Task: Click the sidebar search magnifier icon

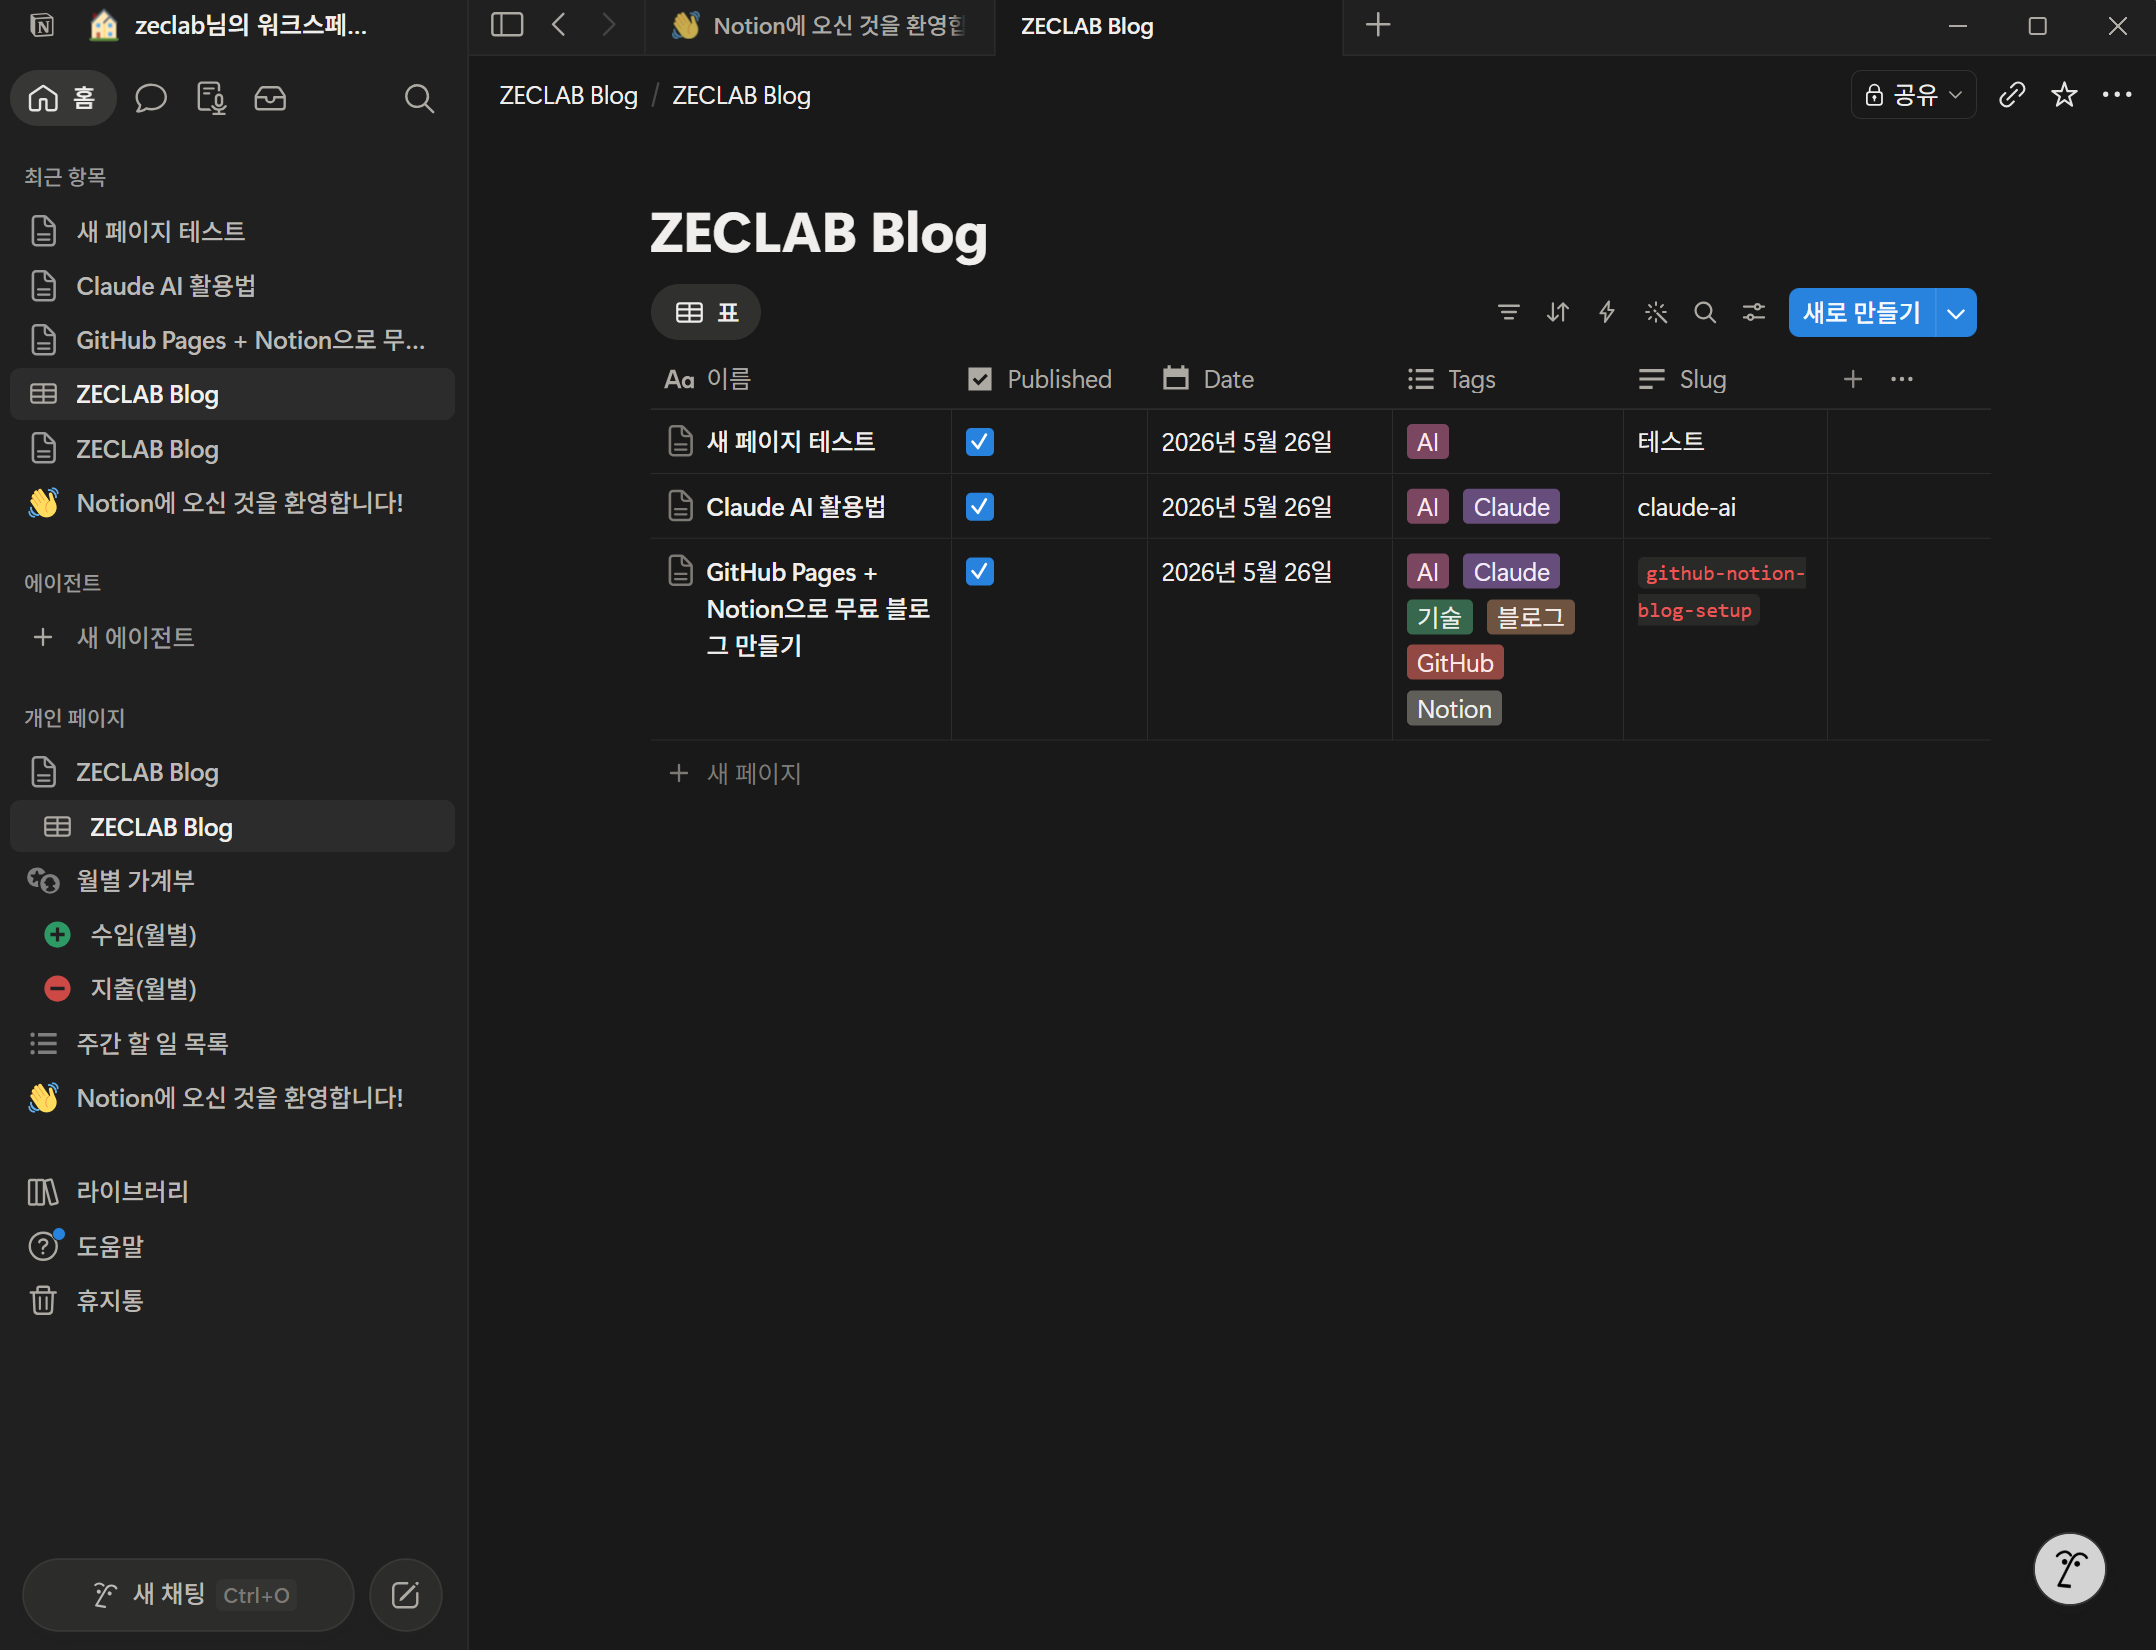Action: coord(419,98)
